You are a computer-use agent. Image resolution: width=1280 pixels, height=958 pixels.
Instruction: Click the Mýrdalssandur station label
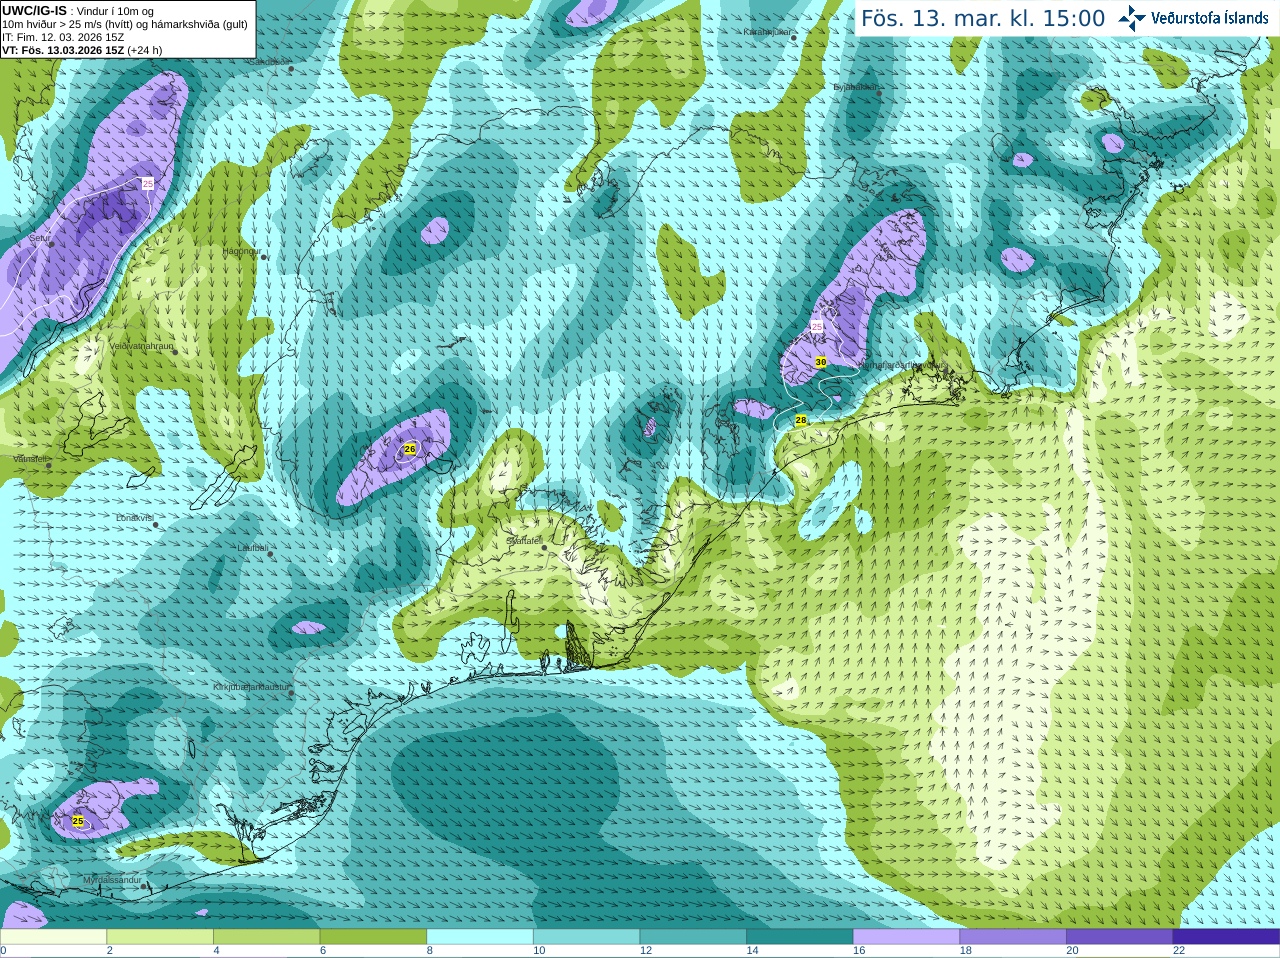(x=113, y=880)
